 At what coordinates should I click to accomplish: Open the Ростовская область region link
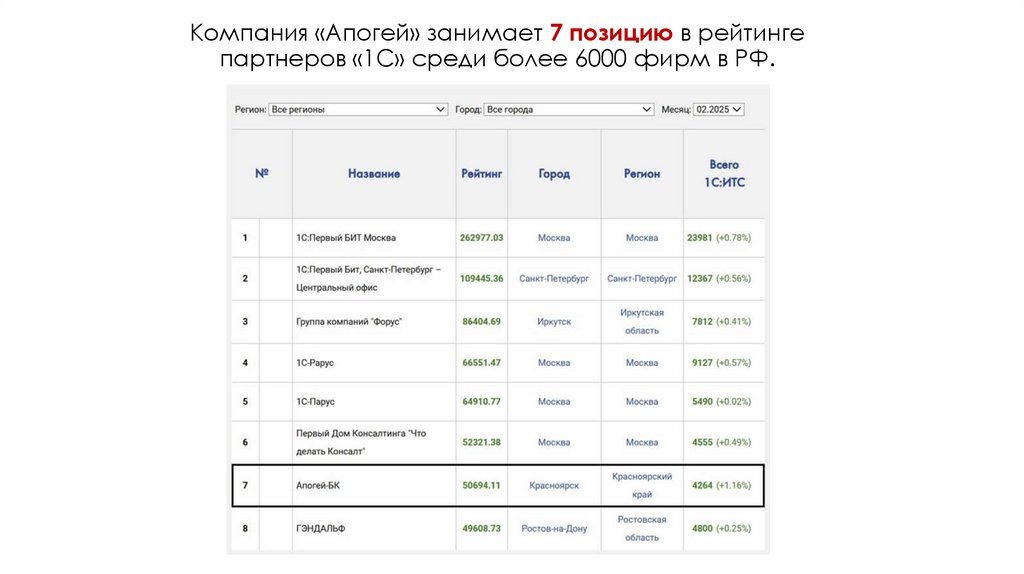[642, 528]
